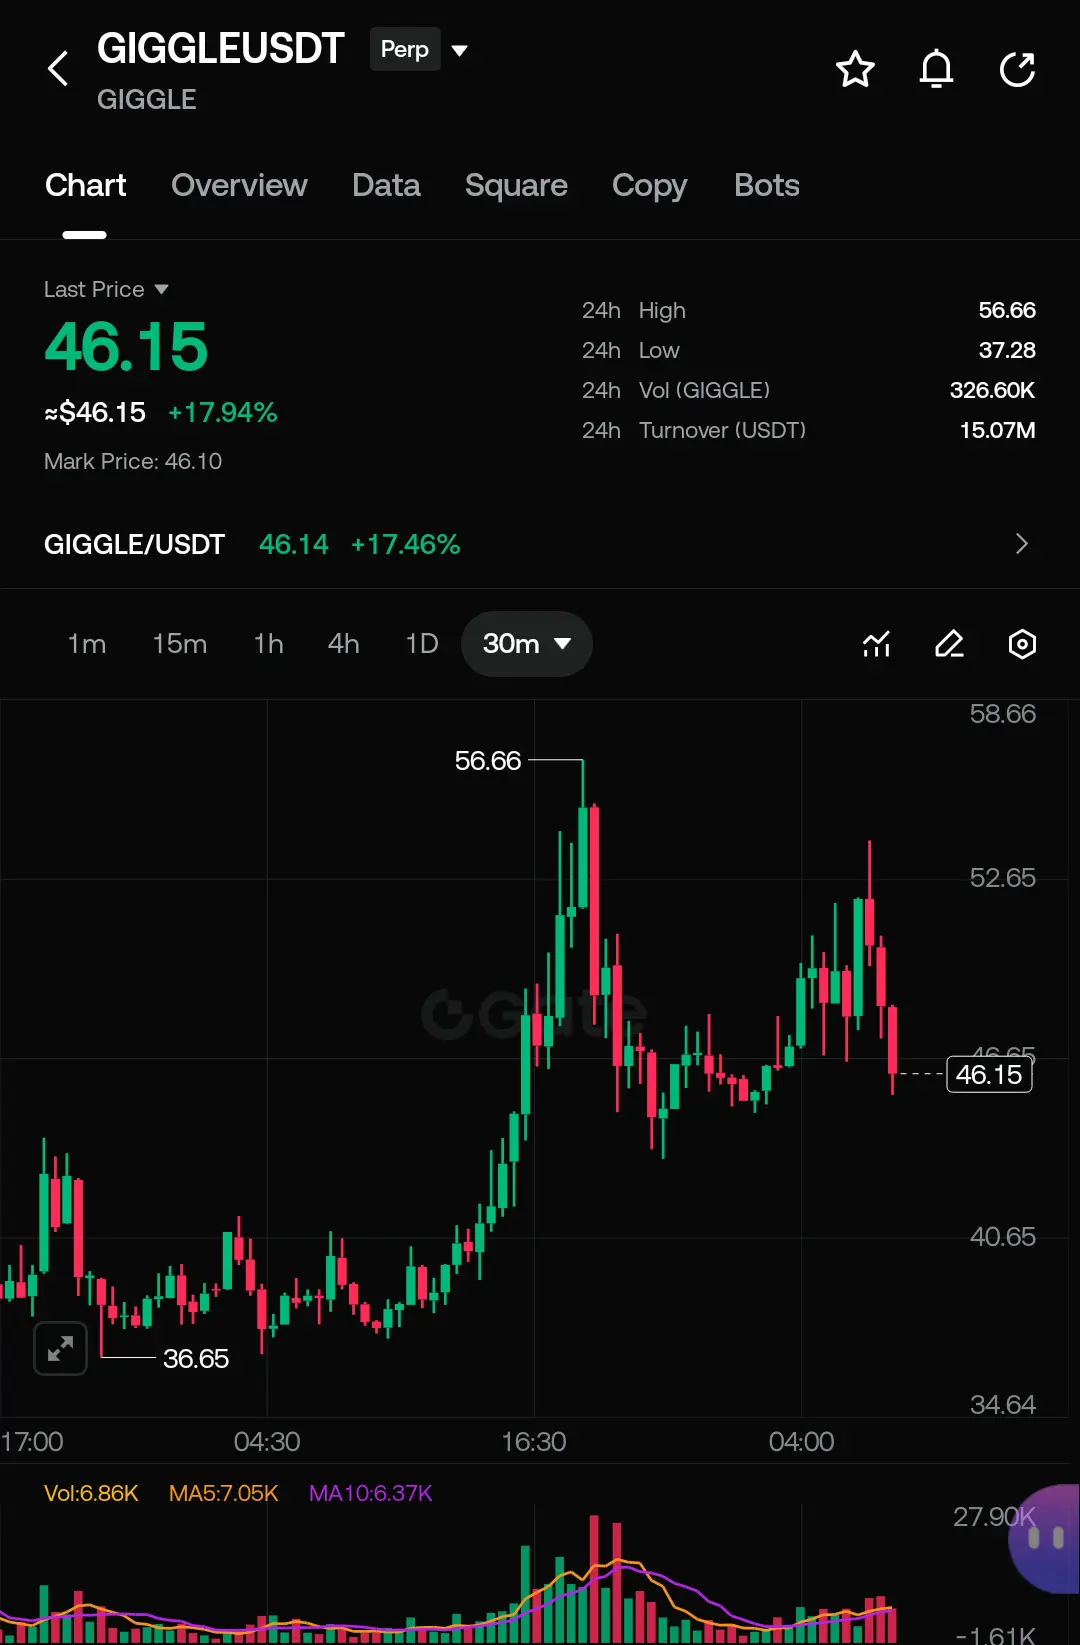Tap the MA10:6.37K indicator label
The width and height of the screenshot is (1080, 1645).
coord(370,1493)
